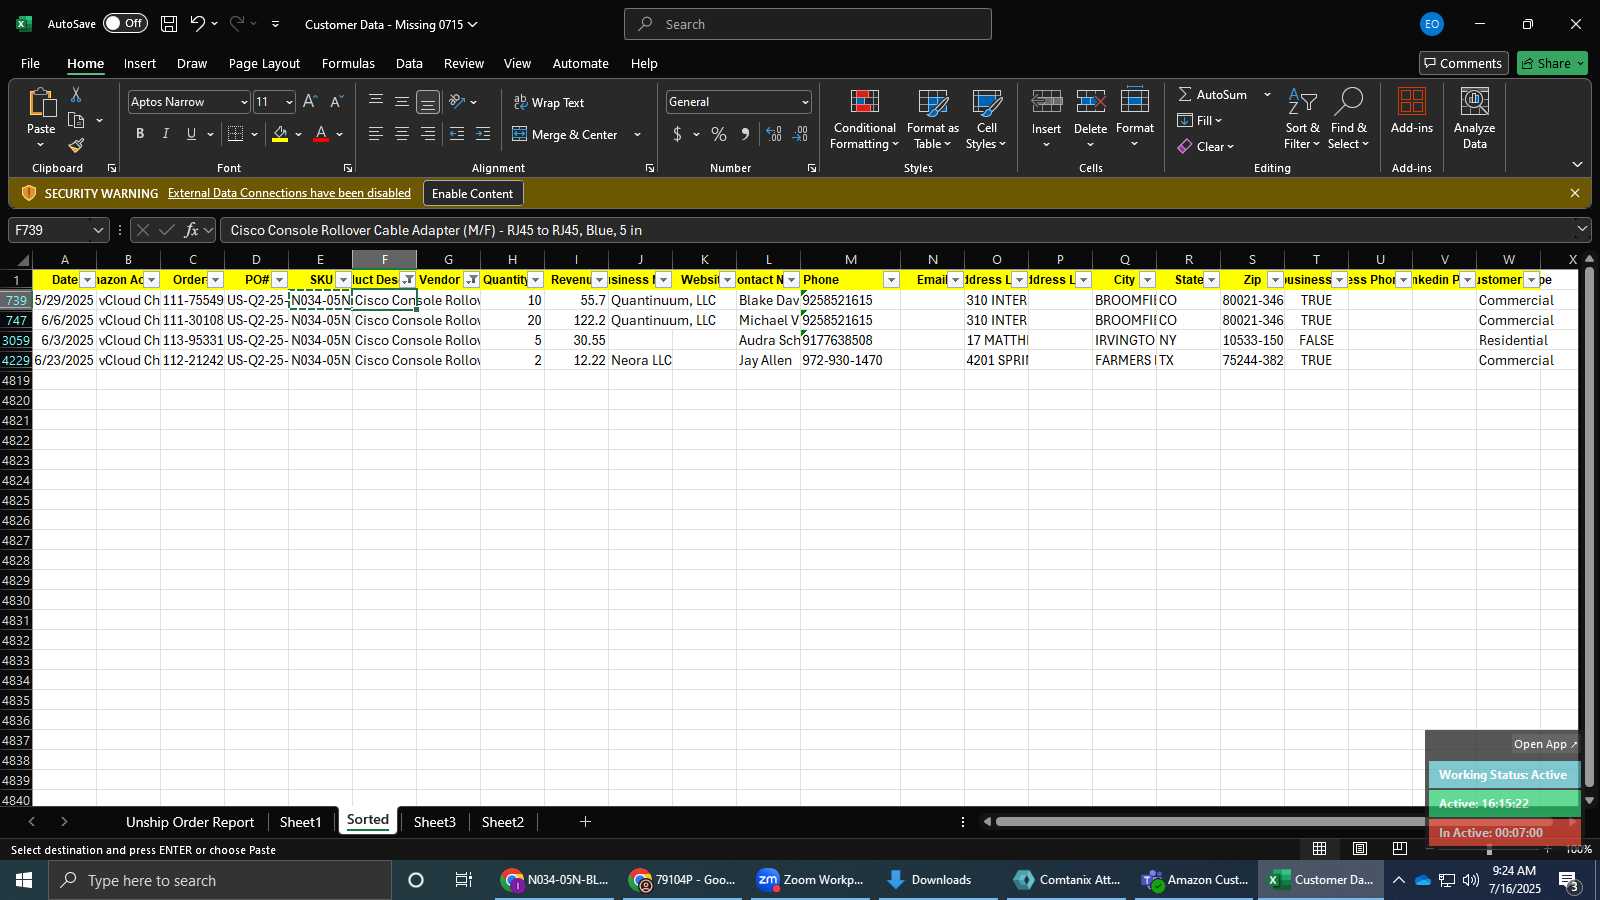Open the File menu
The height and width of the screenshot is (900, 1600).
tap(30, 63)
